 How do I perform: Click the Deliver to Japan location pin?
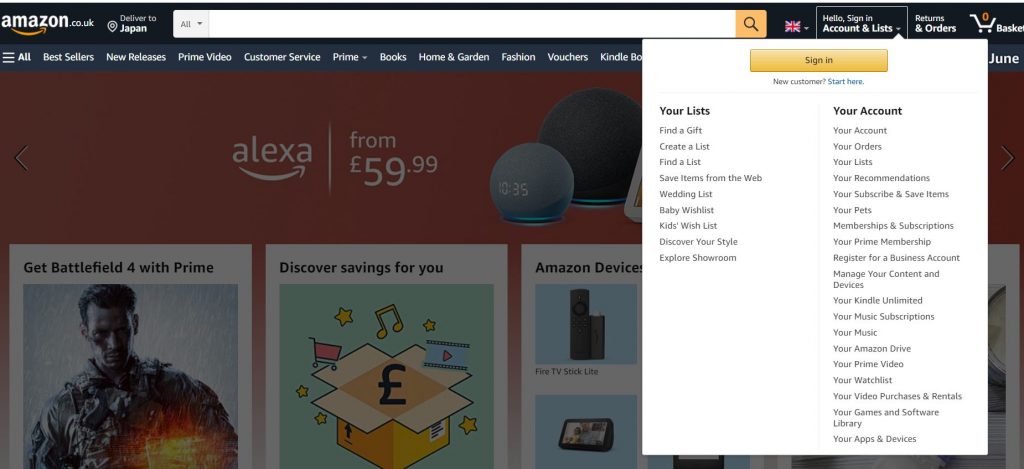click(112, 26)
